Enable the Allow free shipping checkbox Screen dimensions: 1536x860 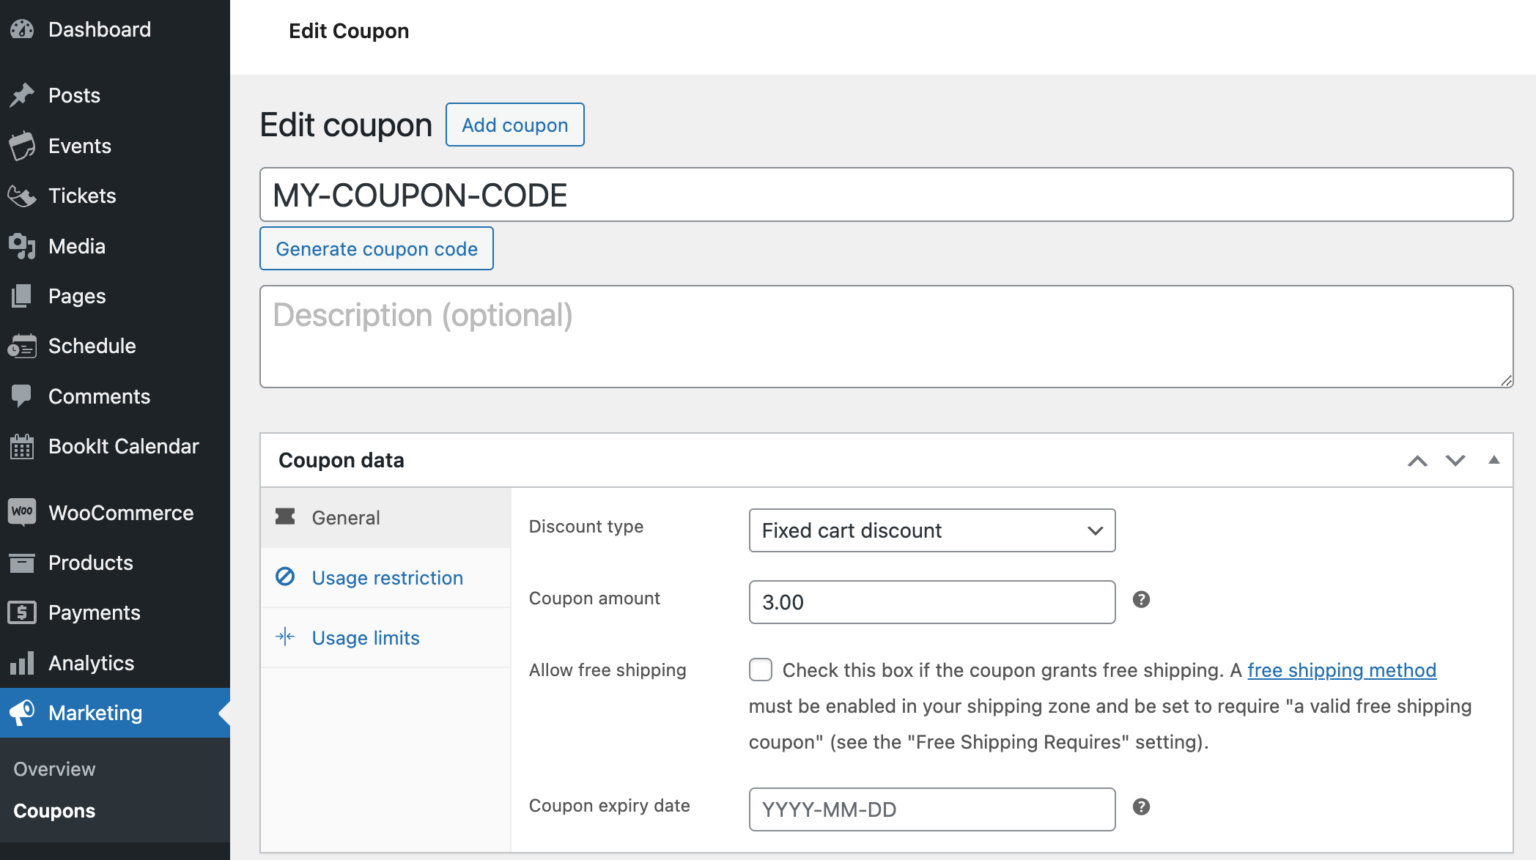point(761,670)
